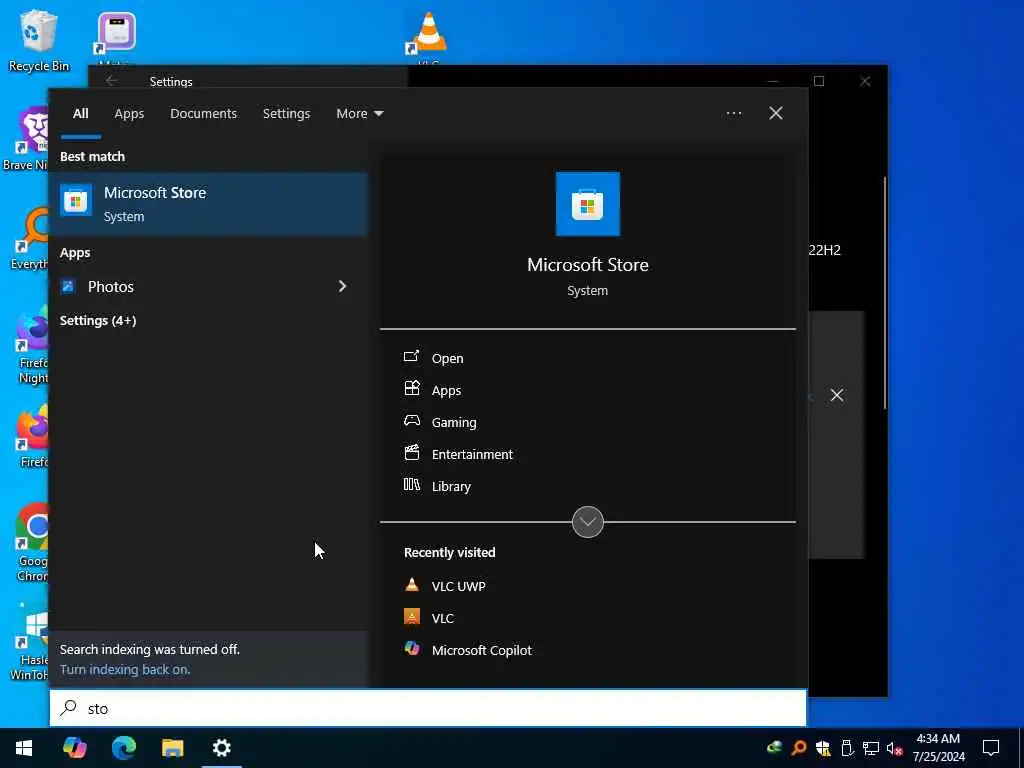1024x768 pixels.
Task: Select Photos app result
Action: [110, 286]
